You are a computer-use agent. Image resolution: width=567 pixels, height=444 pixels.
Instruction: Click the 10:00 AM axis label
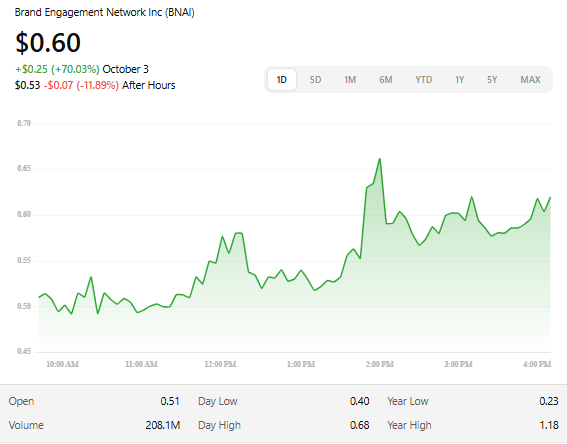[63, 364]
